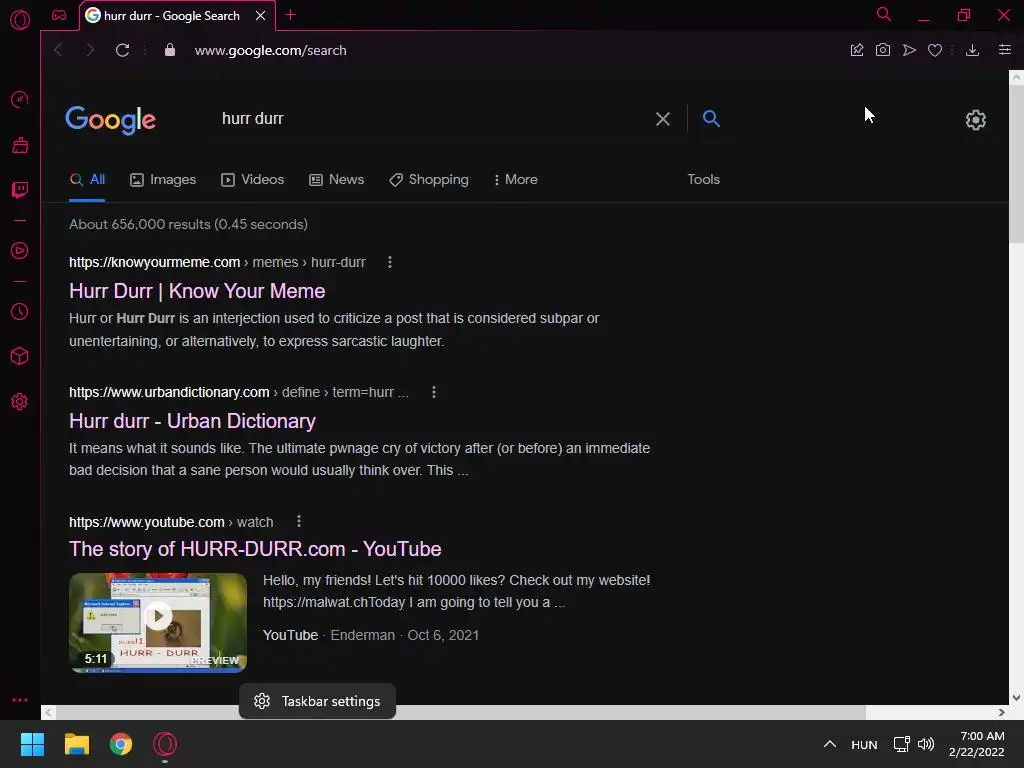Play the HURR-DURR video preview thumbnail
The height and width of the screenshot is (768, 1024).
[x=158, y=622]
